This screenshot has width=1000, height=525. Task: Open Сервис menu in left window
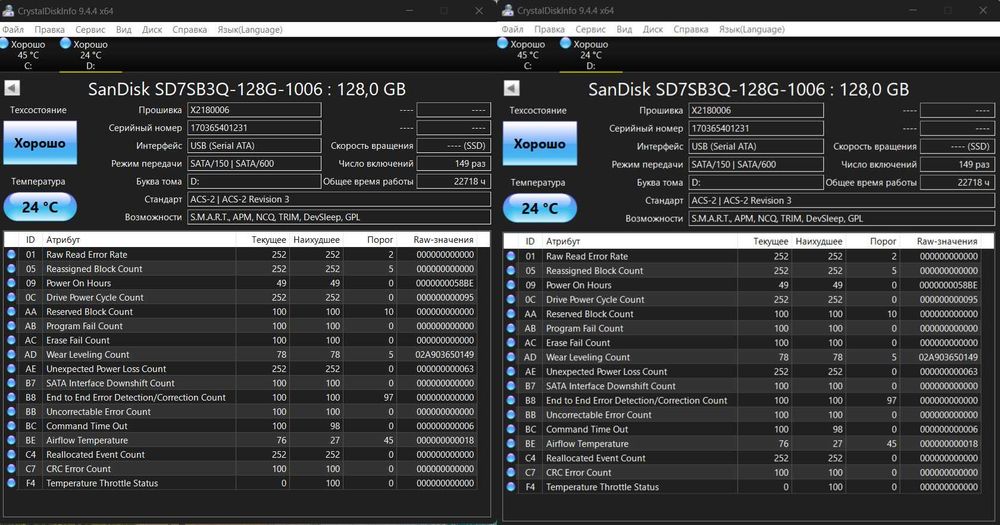(x=90, y=29)
